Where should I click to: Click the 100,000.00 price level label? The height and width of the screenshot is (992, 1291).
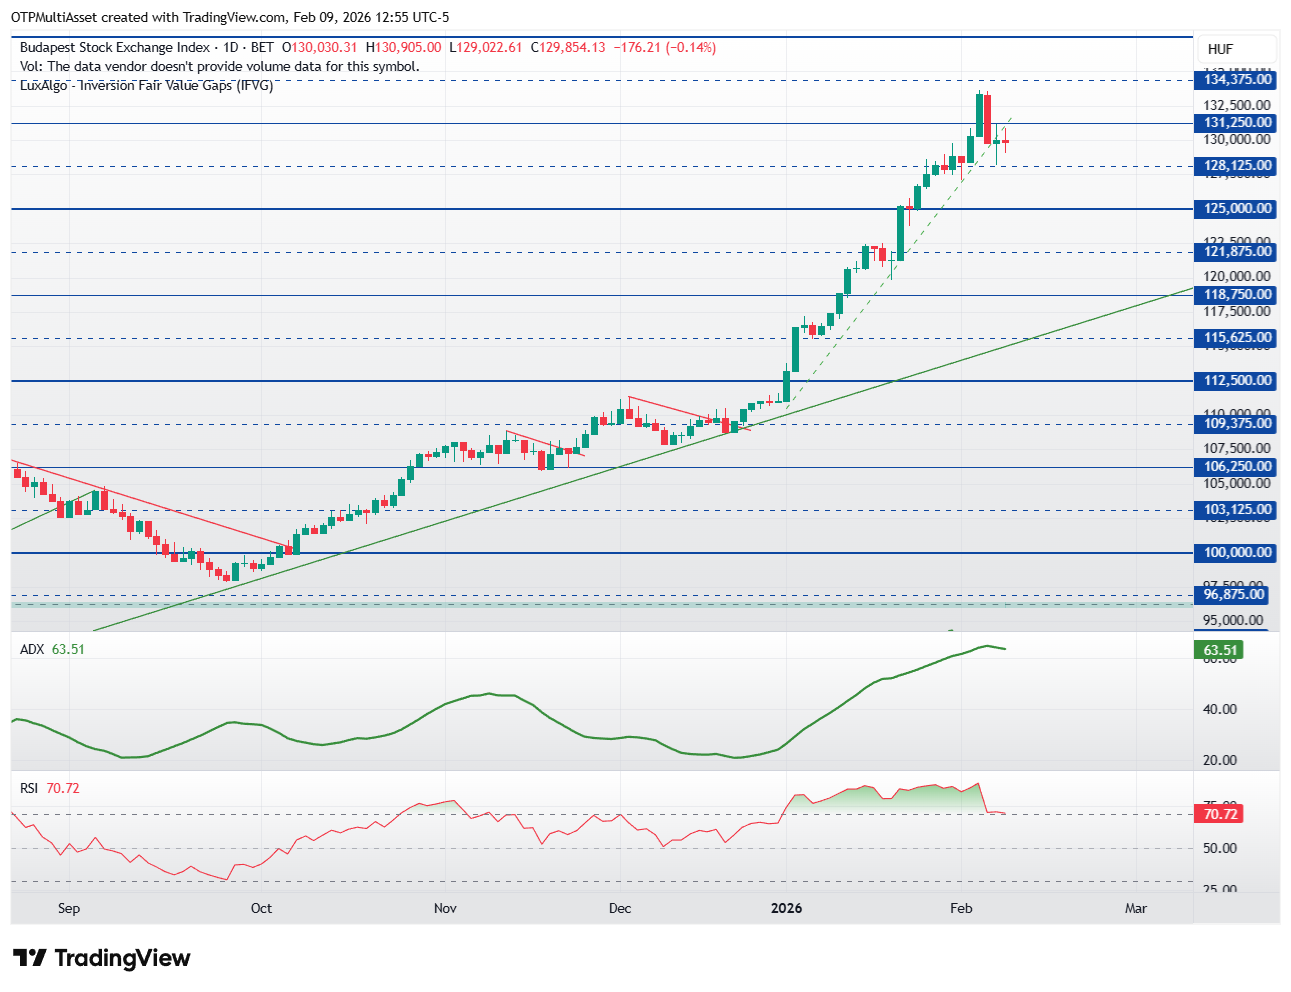(1237, 553)
